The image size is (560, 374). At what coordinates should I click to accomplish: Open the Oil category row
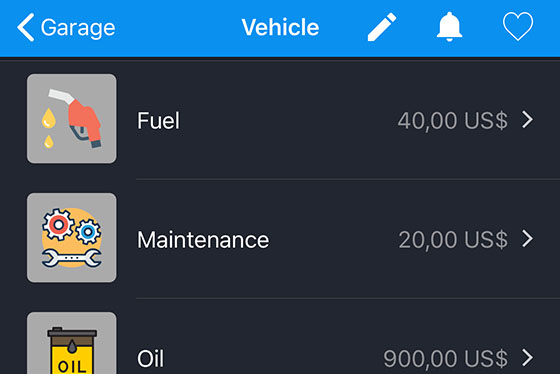280,336
